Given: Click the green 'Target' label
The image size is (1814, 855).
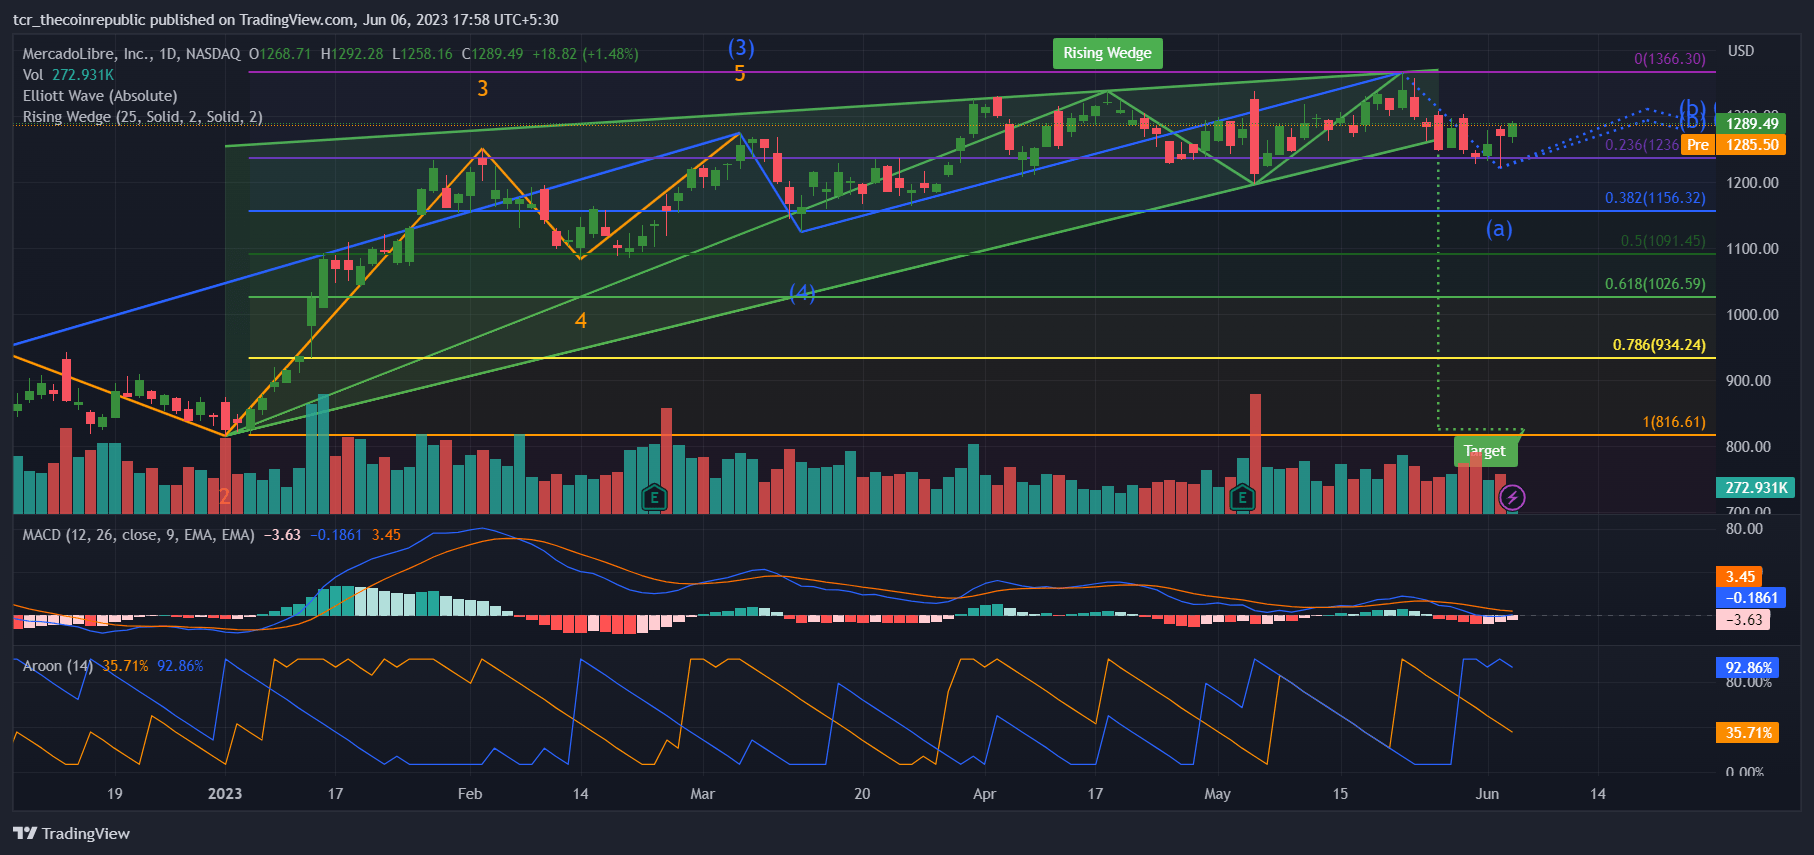Looking at the screenshot, I should (1485, 451).
